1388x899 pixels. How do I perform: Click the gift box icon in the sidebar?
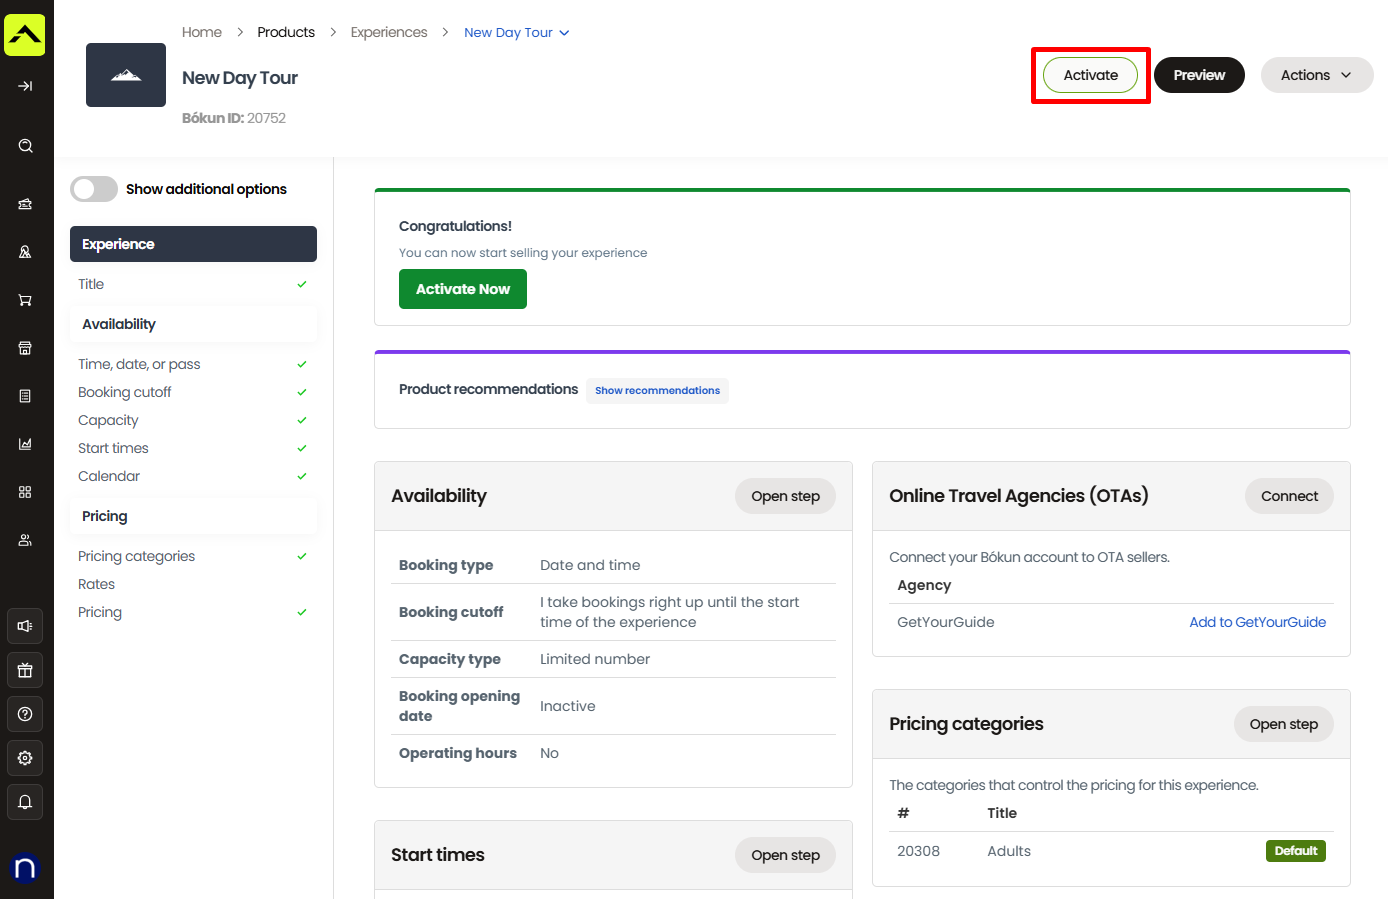pos(25,670)
